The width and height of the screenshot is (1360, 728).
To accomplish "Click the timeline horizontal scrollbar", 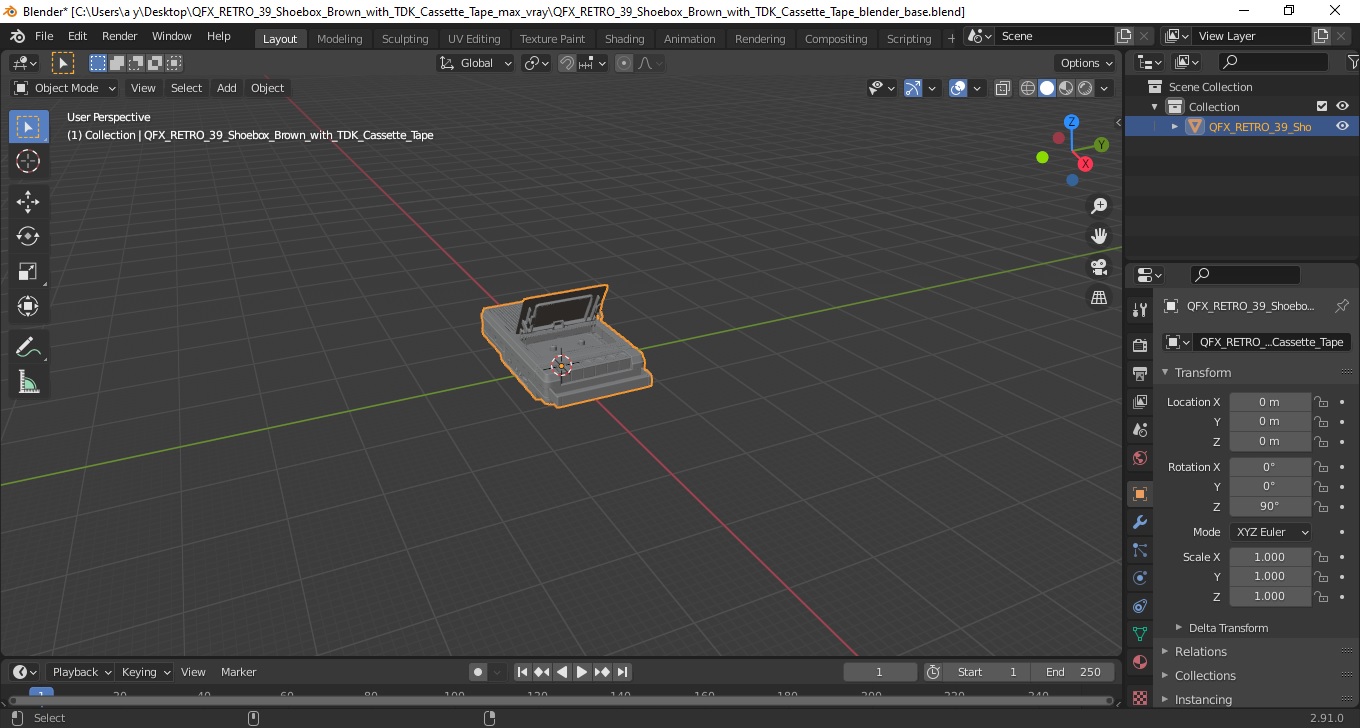I will pos(560,700).
